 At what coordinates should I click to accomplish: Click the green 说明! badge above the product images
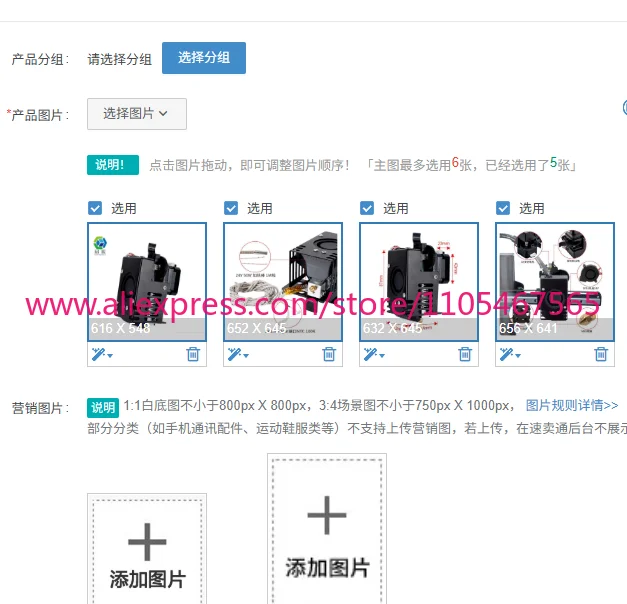113,165
